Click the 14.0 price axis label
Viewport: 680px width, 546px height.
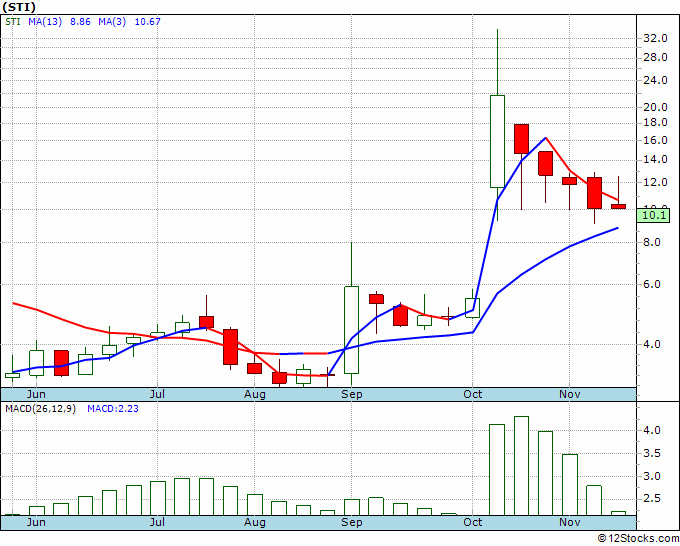click(655, 160)
